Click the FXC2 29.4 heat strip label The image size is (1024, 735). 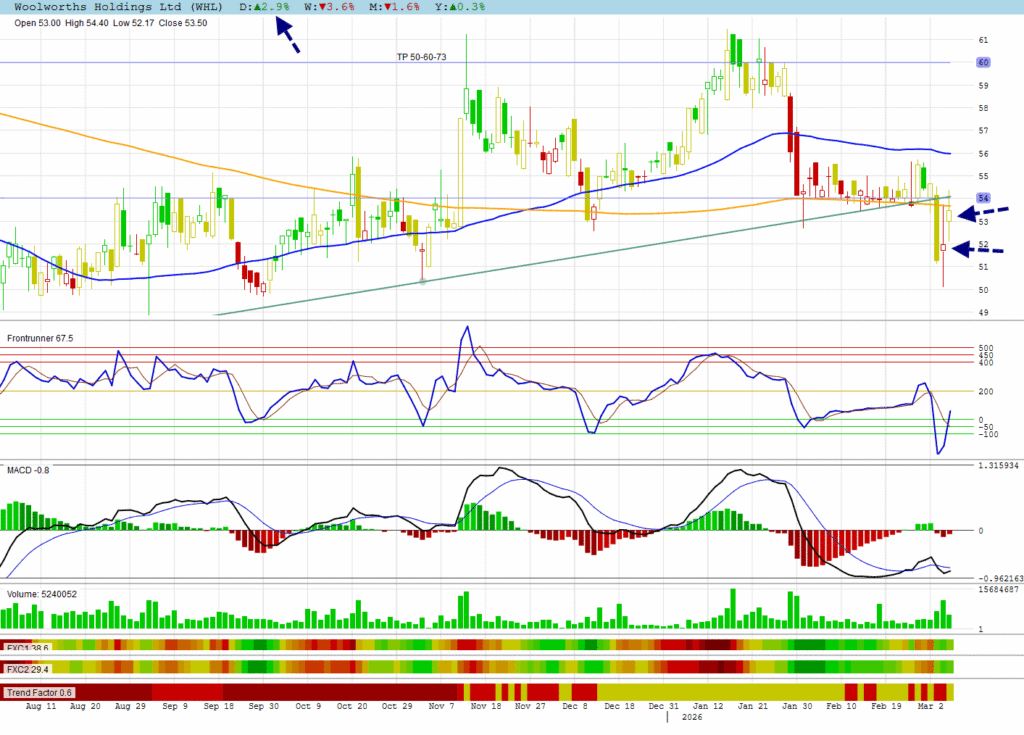point(28,668)
